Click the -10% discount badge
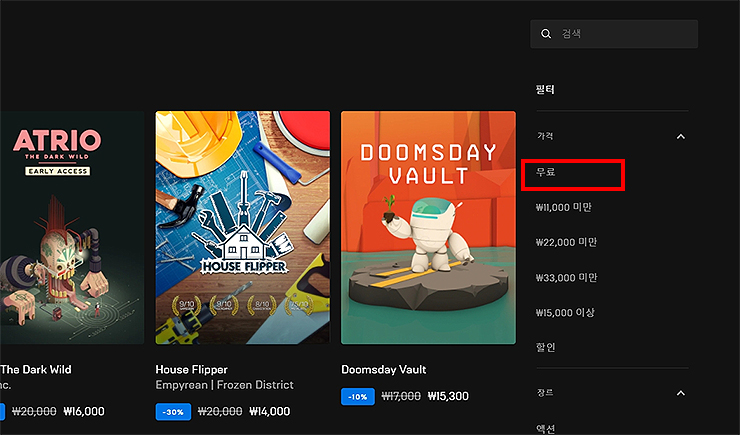The image size is (740, 435). point(358,397)
